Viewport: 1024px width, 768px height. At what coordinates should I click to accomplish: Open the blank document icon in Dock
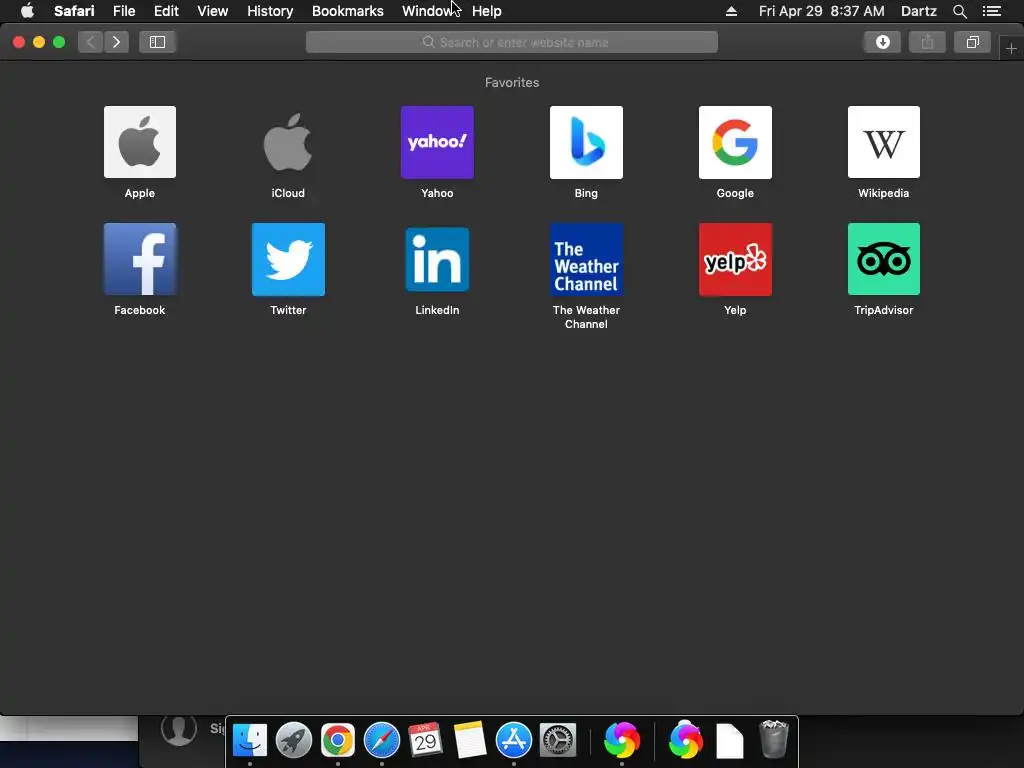pos(729,741)
